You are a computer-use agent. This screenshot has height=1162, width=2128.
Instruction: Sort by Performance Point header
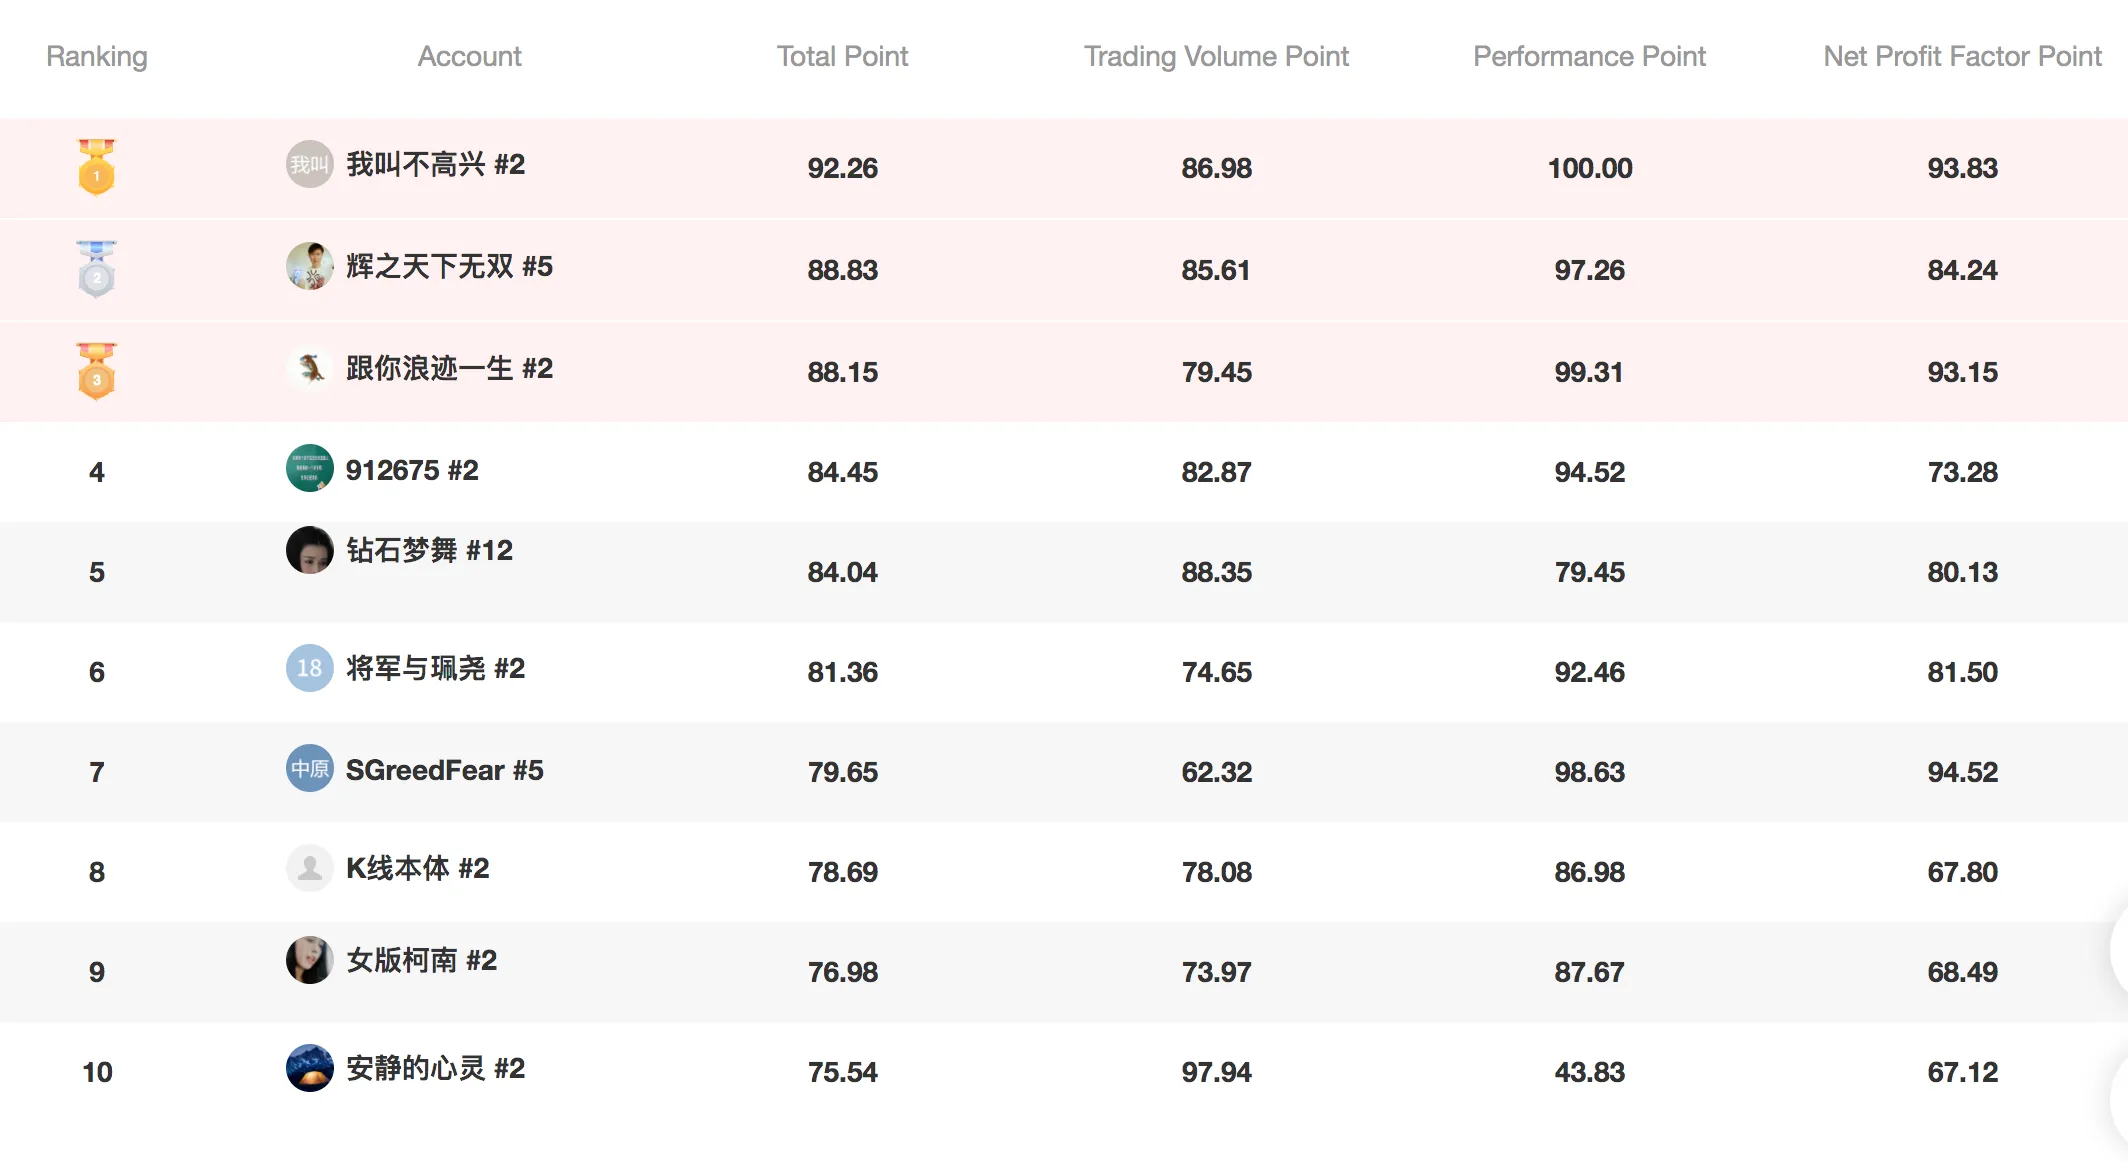(x=1589, y=57)
